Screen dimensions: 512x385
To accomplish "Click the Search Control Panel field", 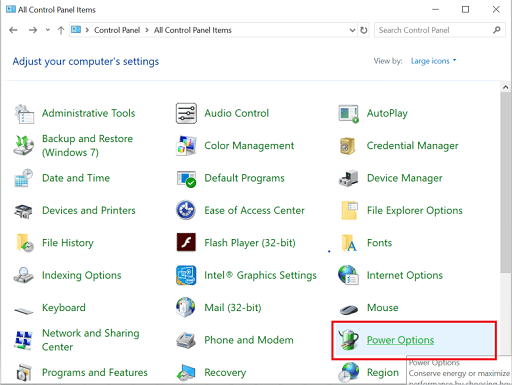I will click(439, 30).
